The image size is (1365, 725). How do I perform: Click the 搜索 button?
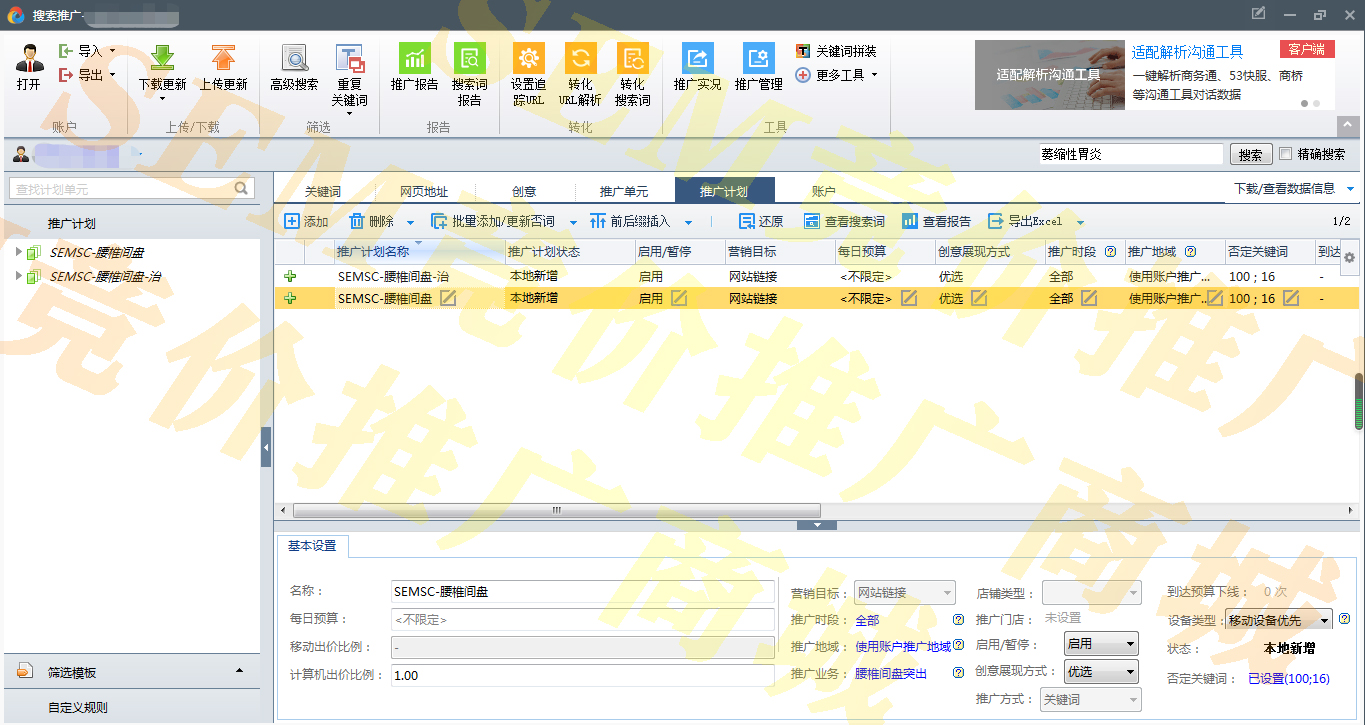pyautogui.click(x=1251, y=154)
